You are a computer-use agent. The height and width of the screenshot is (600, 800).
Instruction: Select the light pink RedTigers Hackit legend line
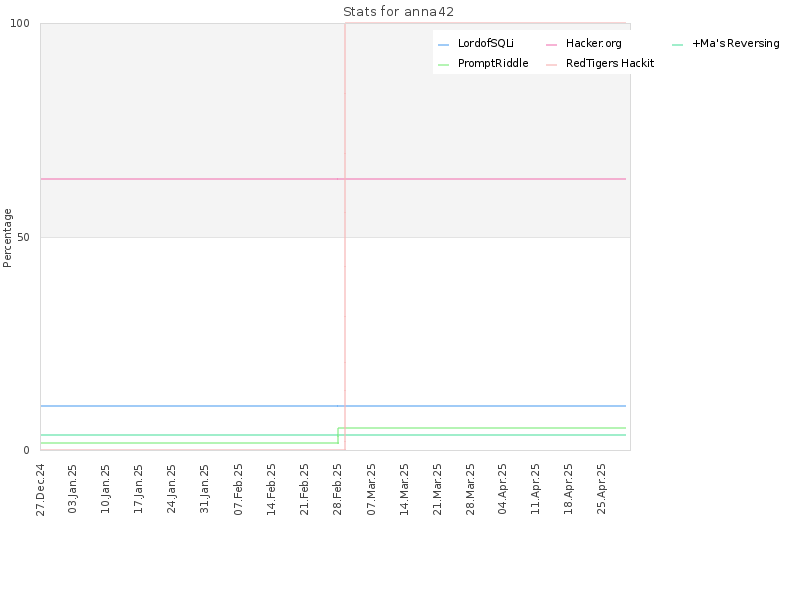tap(552, 65)
